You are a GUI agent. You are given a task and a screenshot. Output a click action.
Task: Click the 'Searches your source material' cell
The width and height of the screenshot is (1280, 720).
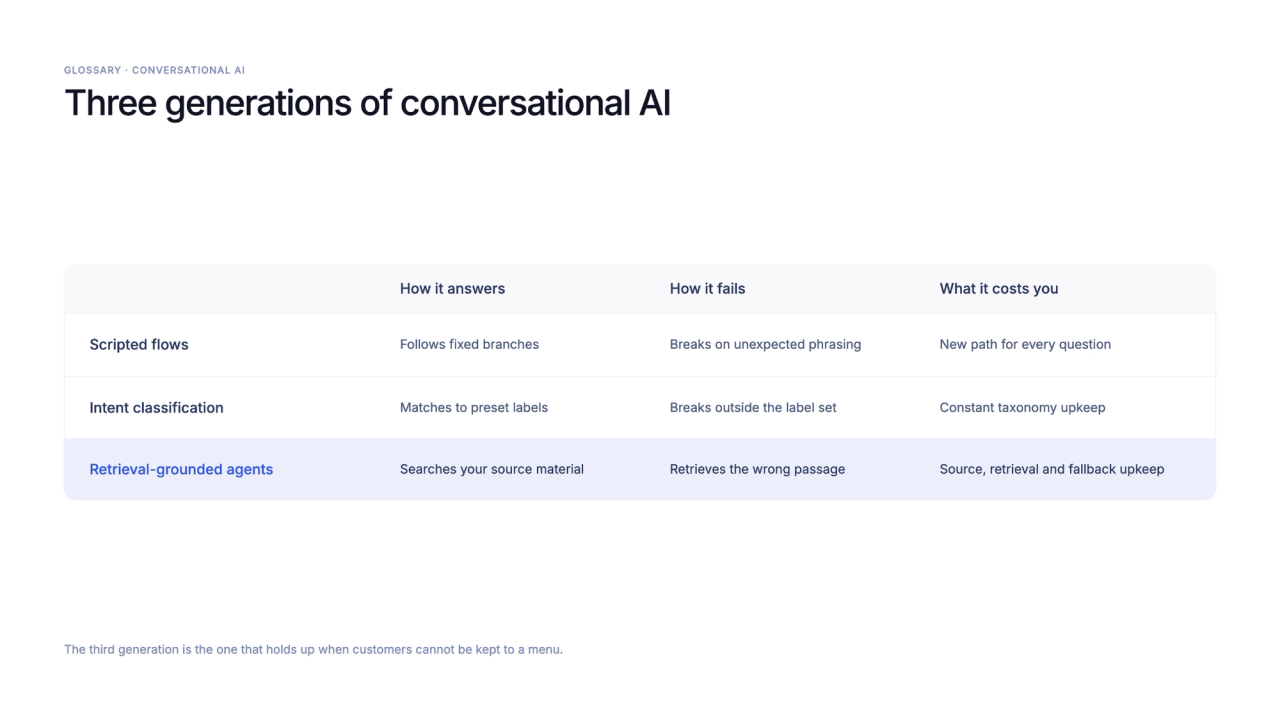[492, 470]
